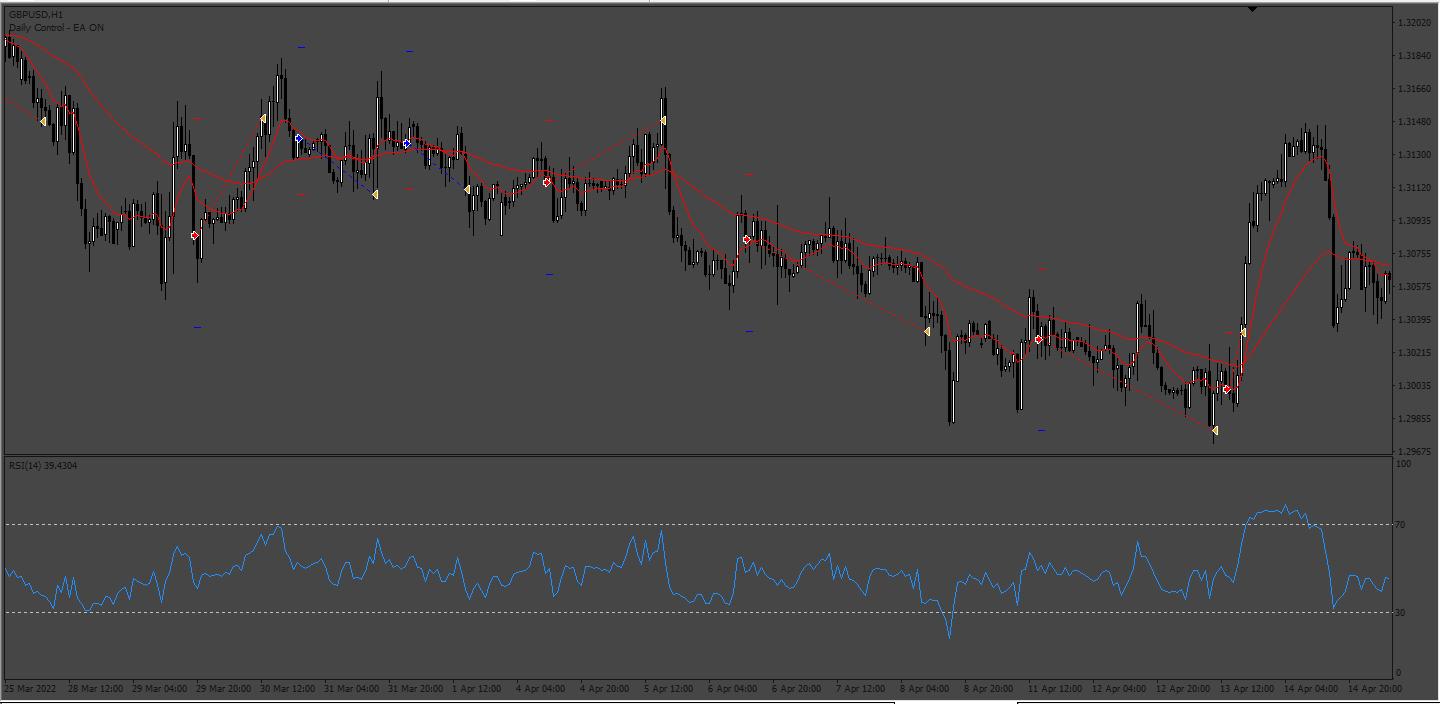This screenshot has width=1440, height=704.
Task: Click the blue dash below 4 Apr 04:00 candles
Action: (549, 274)
